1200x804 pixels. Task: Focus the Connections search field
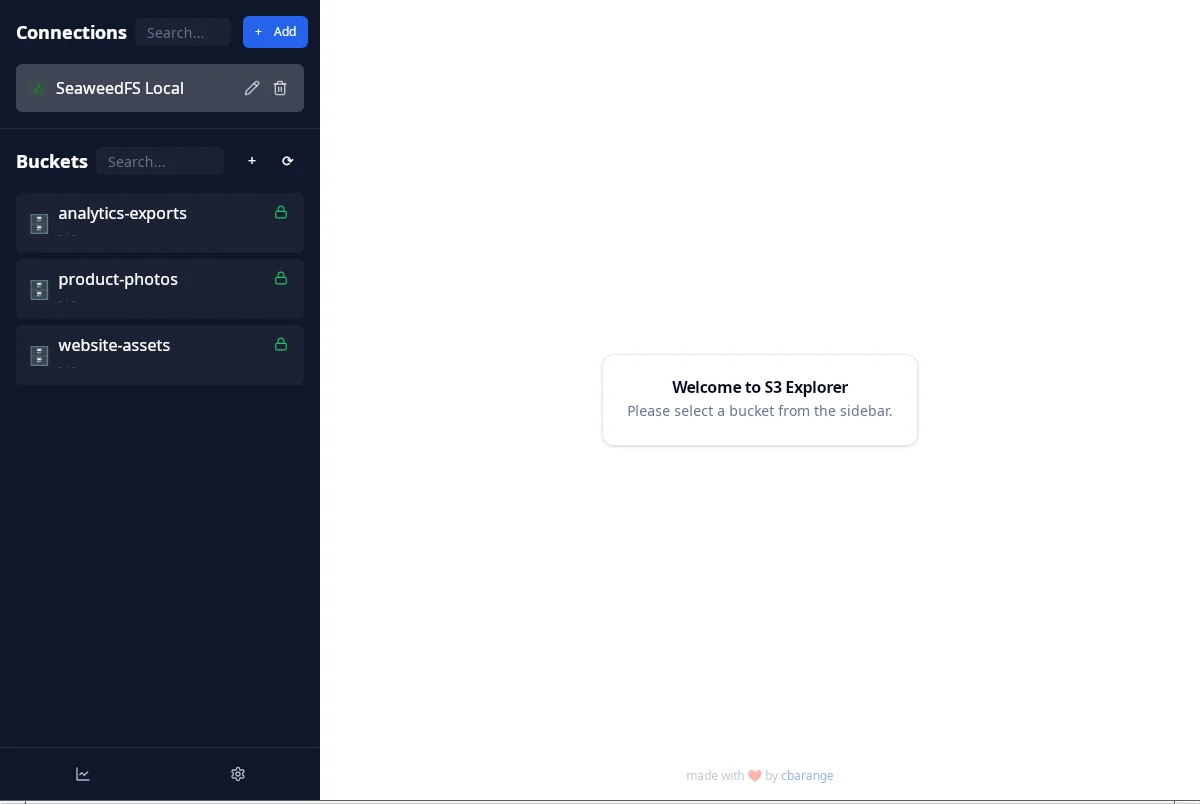click(183, 32)
